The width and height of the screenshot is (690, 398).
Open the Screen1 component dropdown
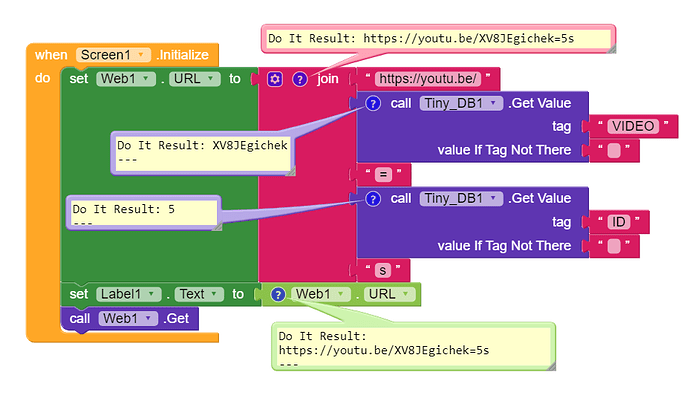coord(114,55)
